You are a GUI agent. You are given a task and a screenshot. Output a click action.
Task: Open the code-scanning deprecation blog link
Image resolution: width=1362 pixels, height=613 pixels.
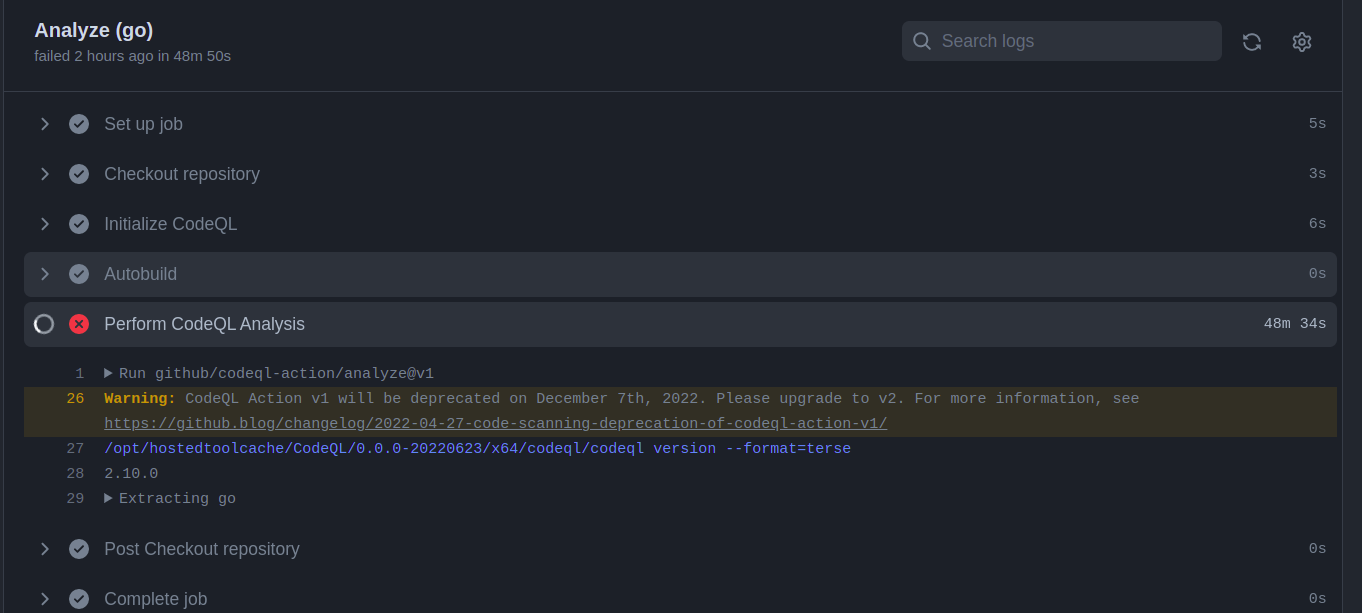(x=494, y=423)
